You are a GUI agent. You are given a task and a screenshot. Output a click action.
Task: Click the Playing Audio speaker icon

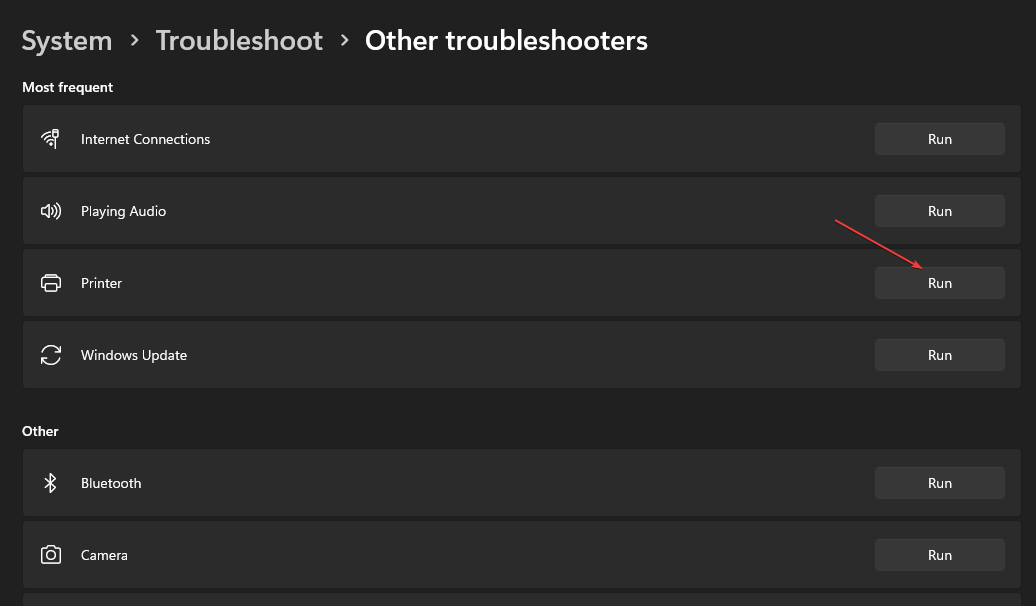pyautogui.click(x=50, y=211)
